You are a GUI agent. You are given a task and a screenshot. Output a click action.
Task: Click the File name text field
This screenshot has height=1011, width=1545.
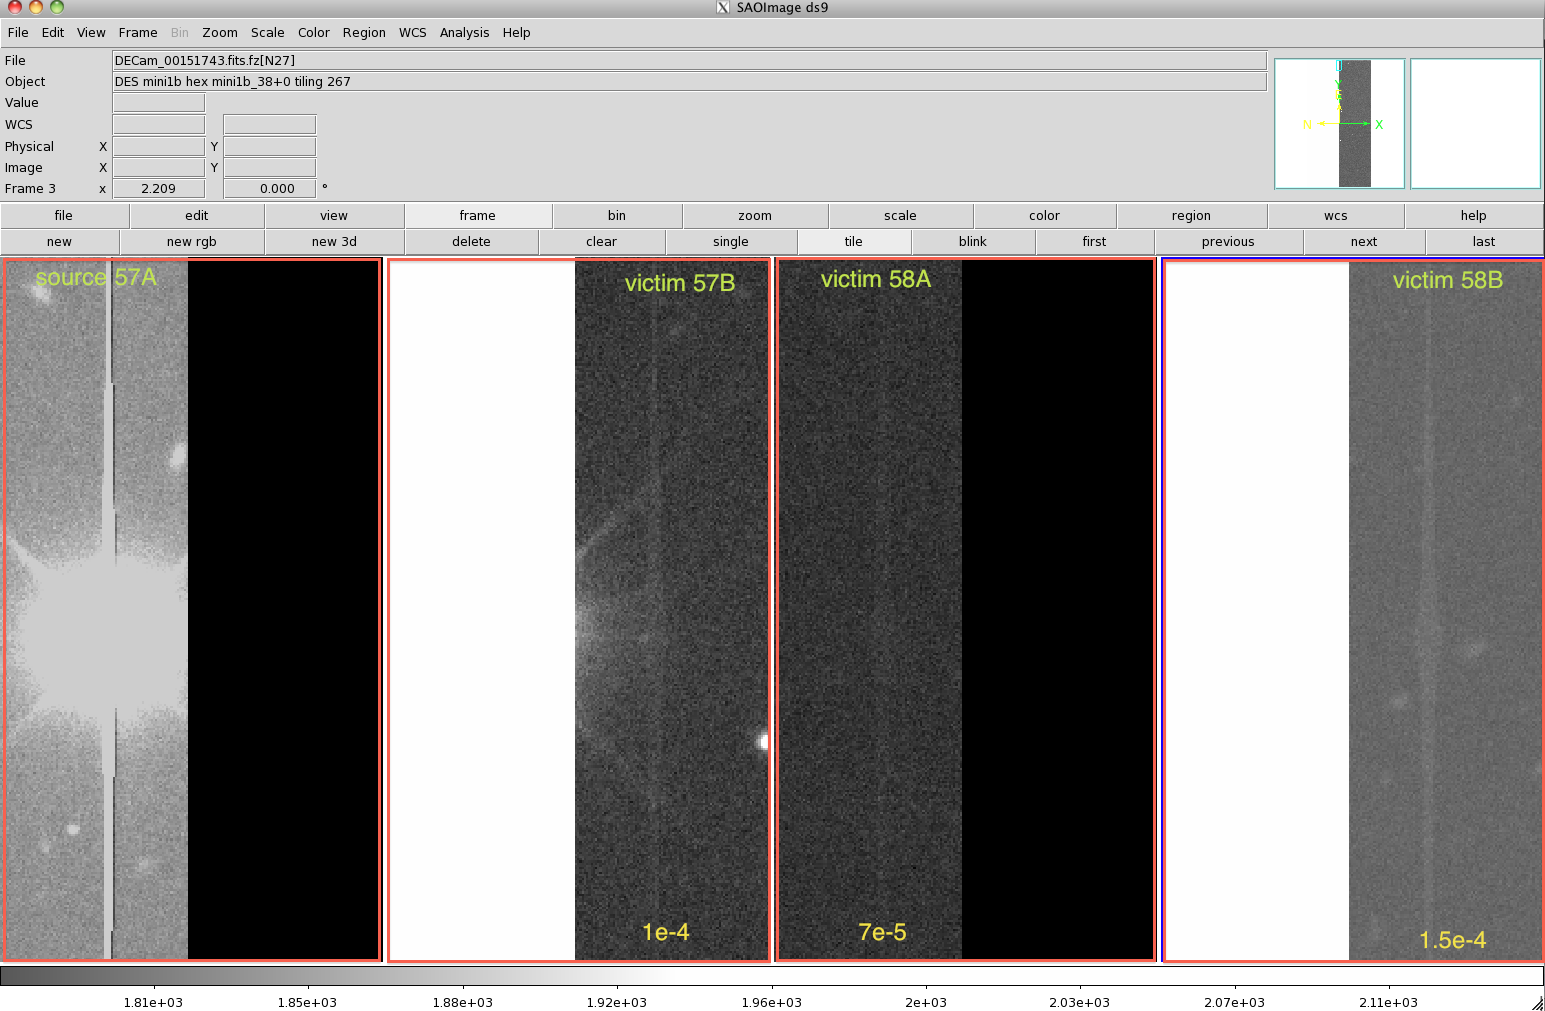(689, 61)
